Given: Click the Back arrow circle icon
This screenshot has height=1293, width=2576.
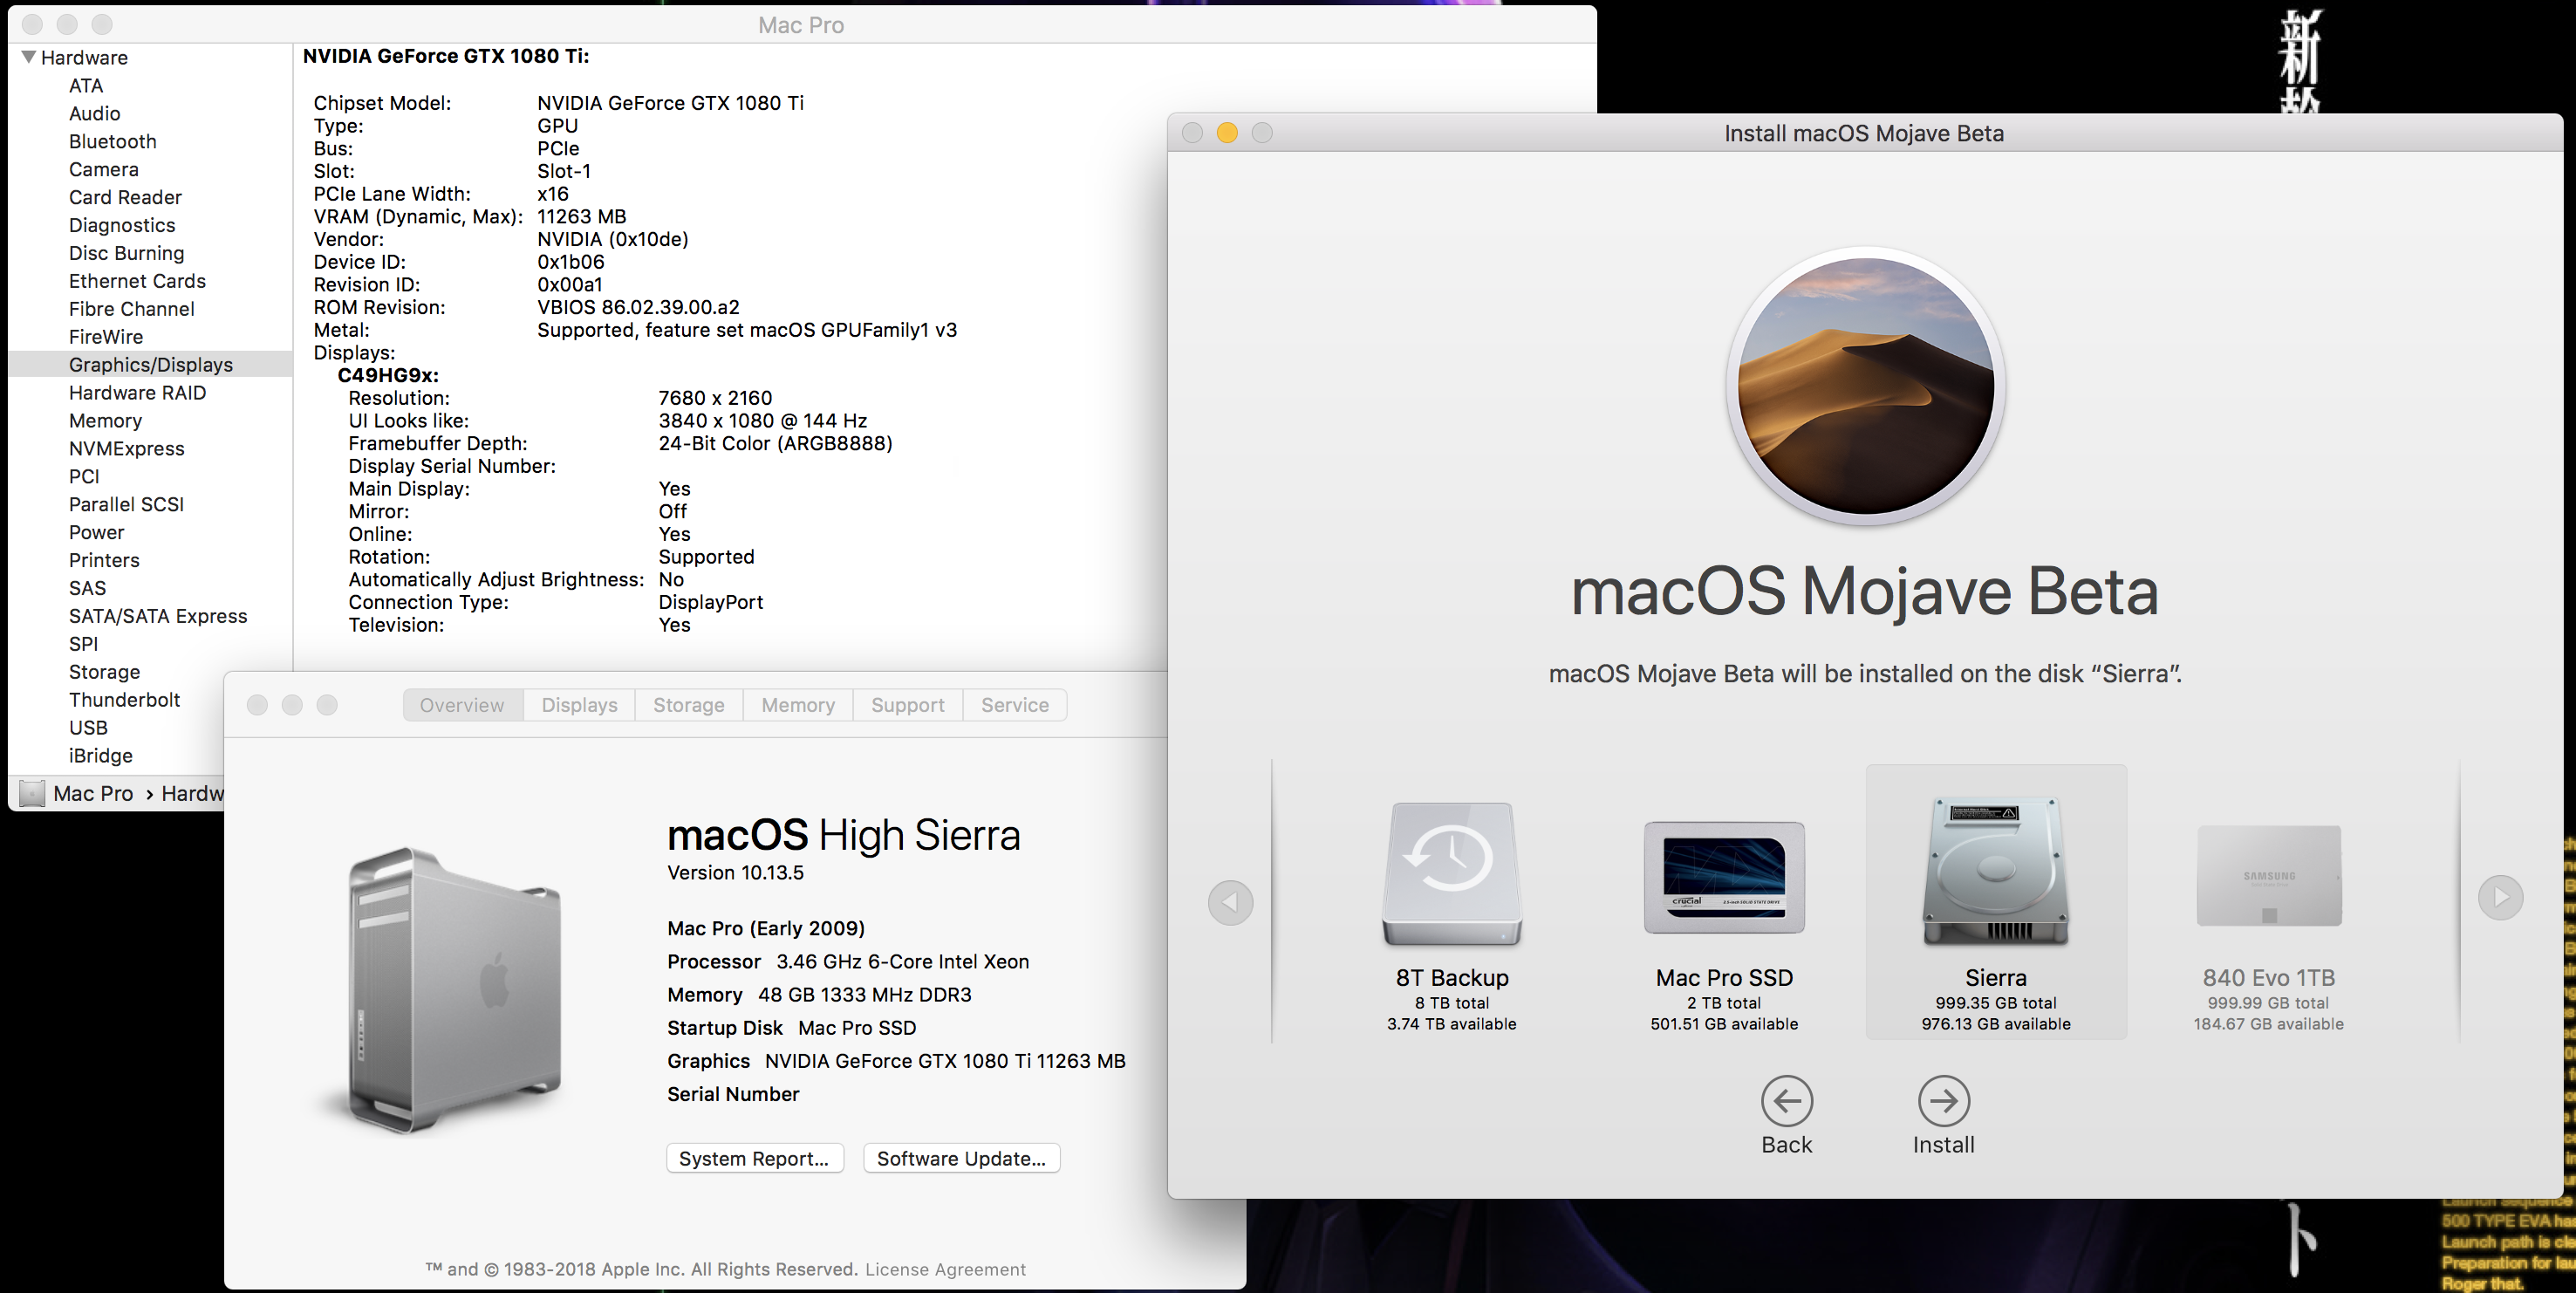Looking at the screenshot, I should (1786, 1101).
